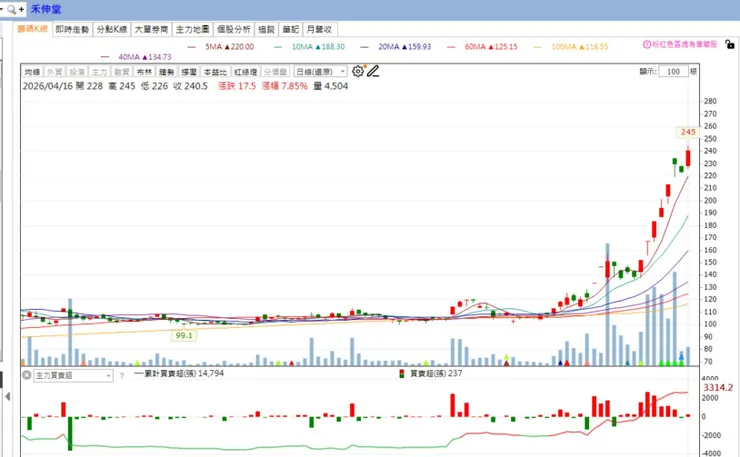740x457 pixels.
Task: Switch to the 主力地圖 tab
Action: point(193,29)
